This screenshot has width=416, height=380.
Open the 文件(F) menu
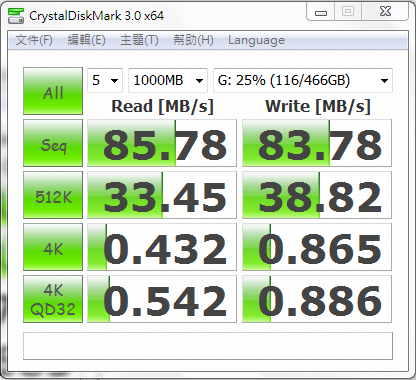pyautogui.click(x=34, y=40)
